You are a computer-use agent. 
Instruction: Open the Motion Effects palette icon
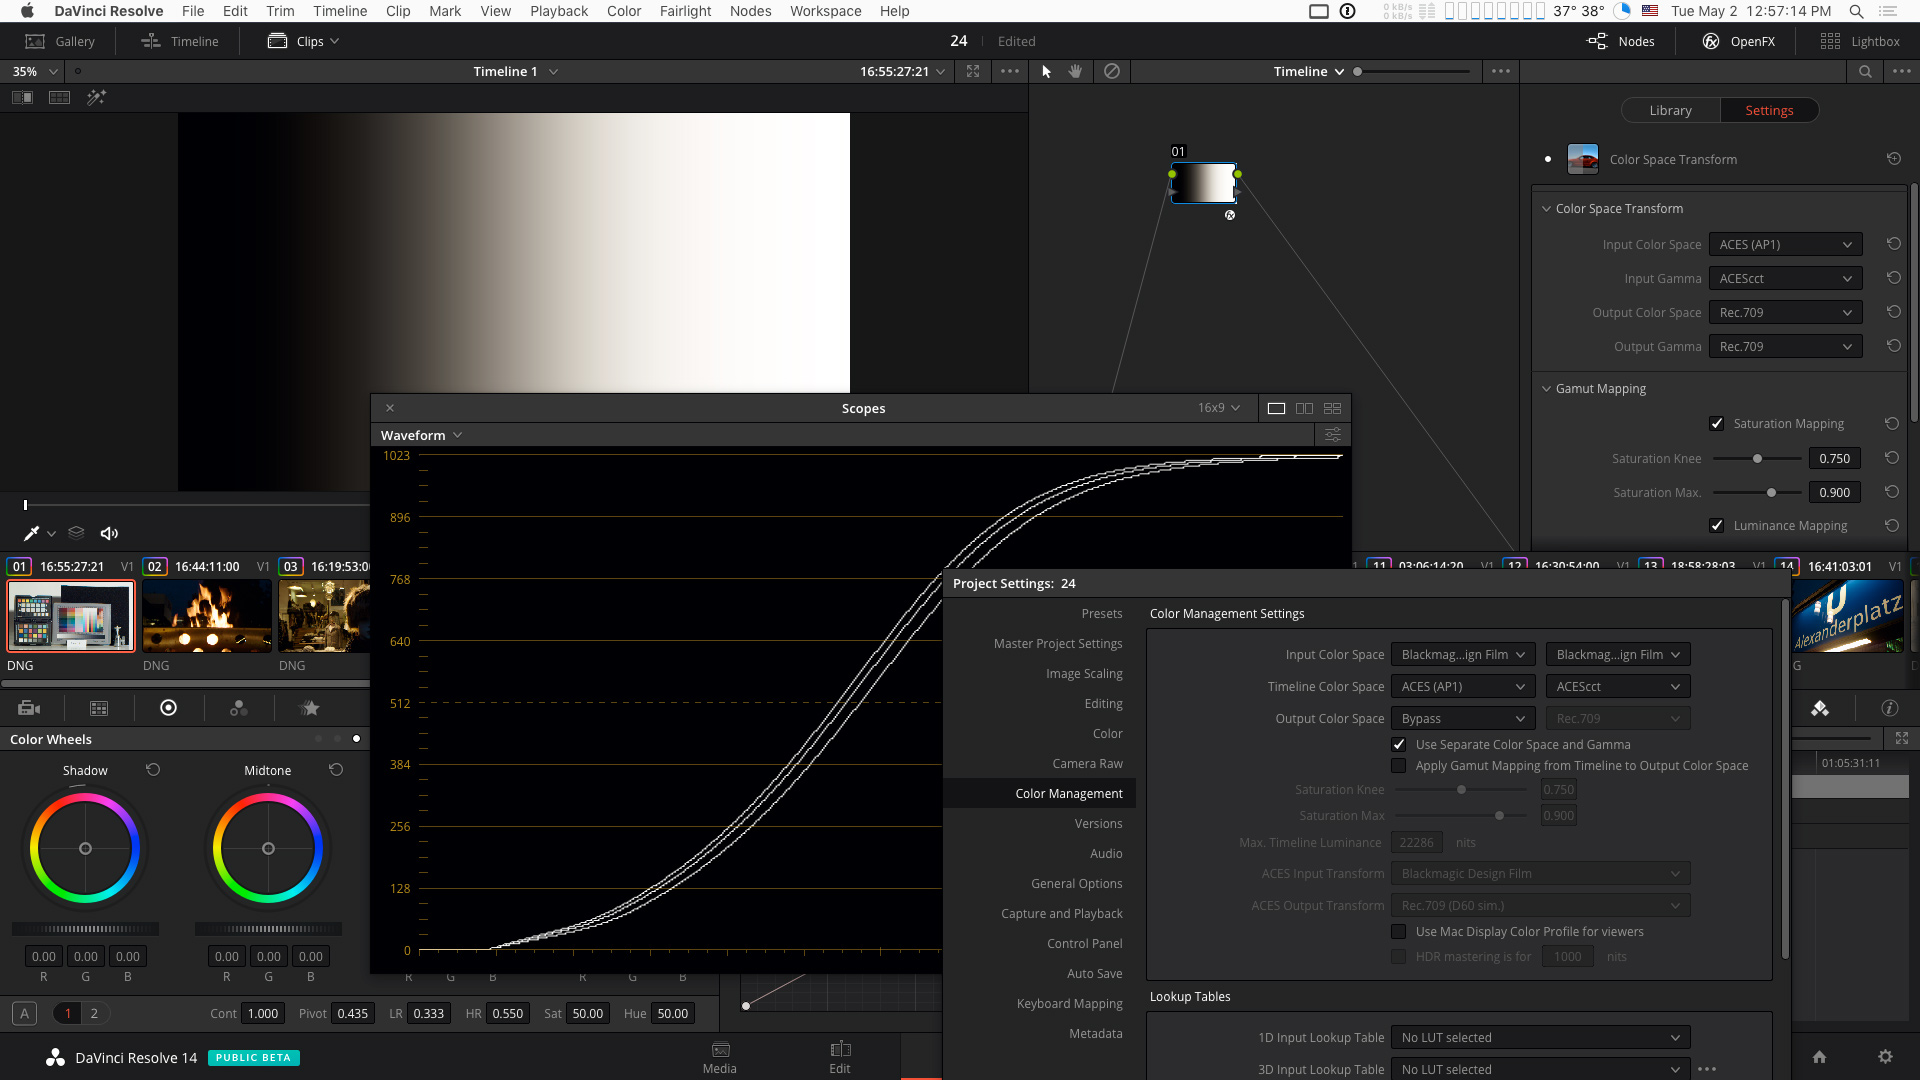[x=310, y=708]
